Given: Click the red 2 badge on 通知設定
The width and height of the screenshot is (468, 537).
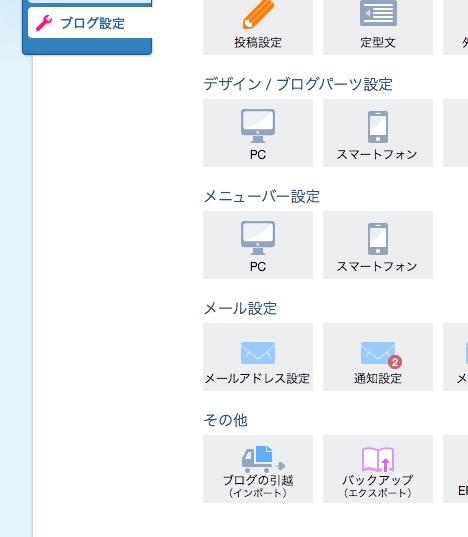Looking at the screenshot, I should click(395, 362).
